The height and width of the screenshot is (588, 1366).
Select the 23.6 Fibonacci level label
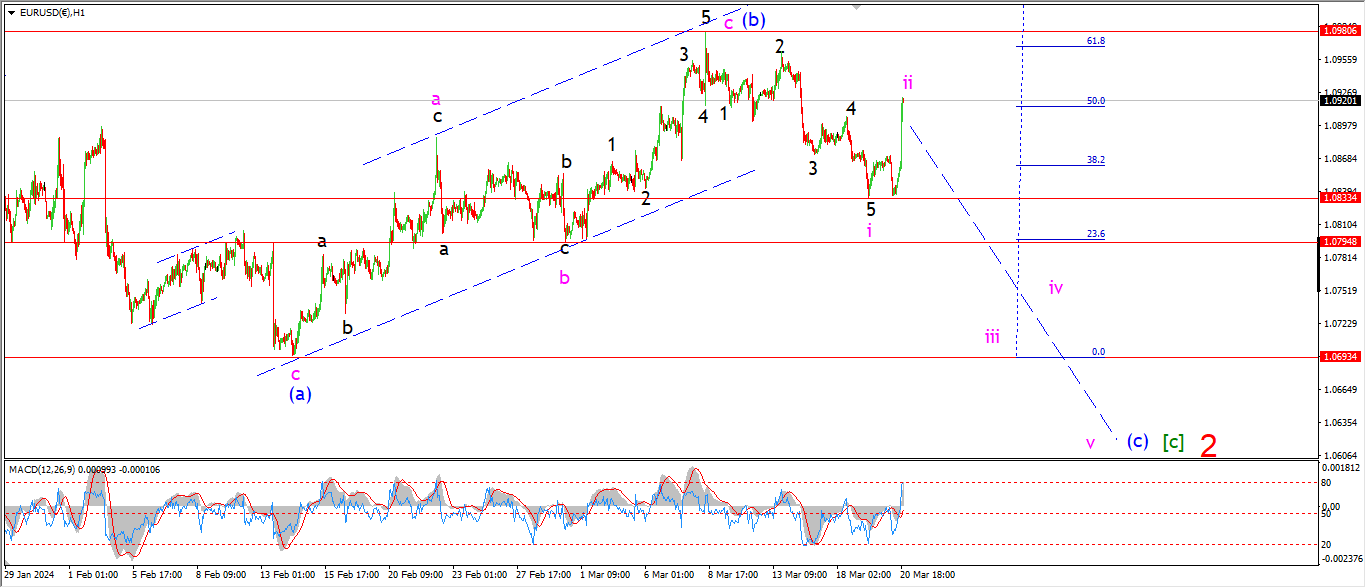tap(1095, 234)
